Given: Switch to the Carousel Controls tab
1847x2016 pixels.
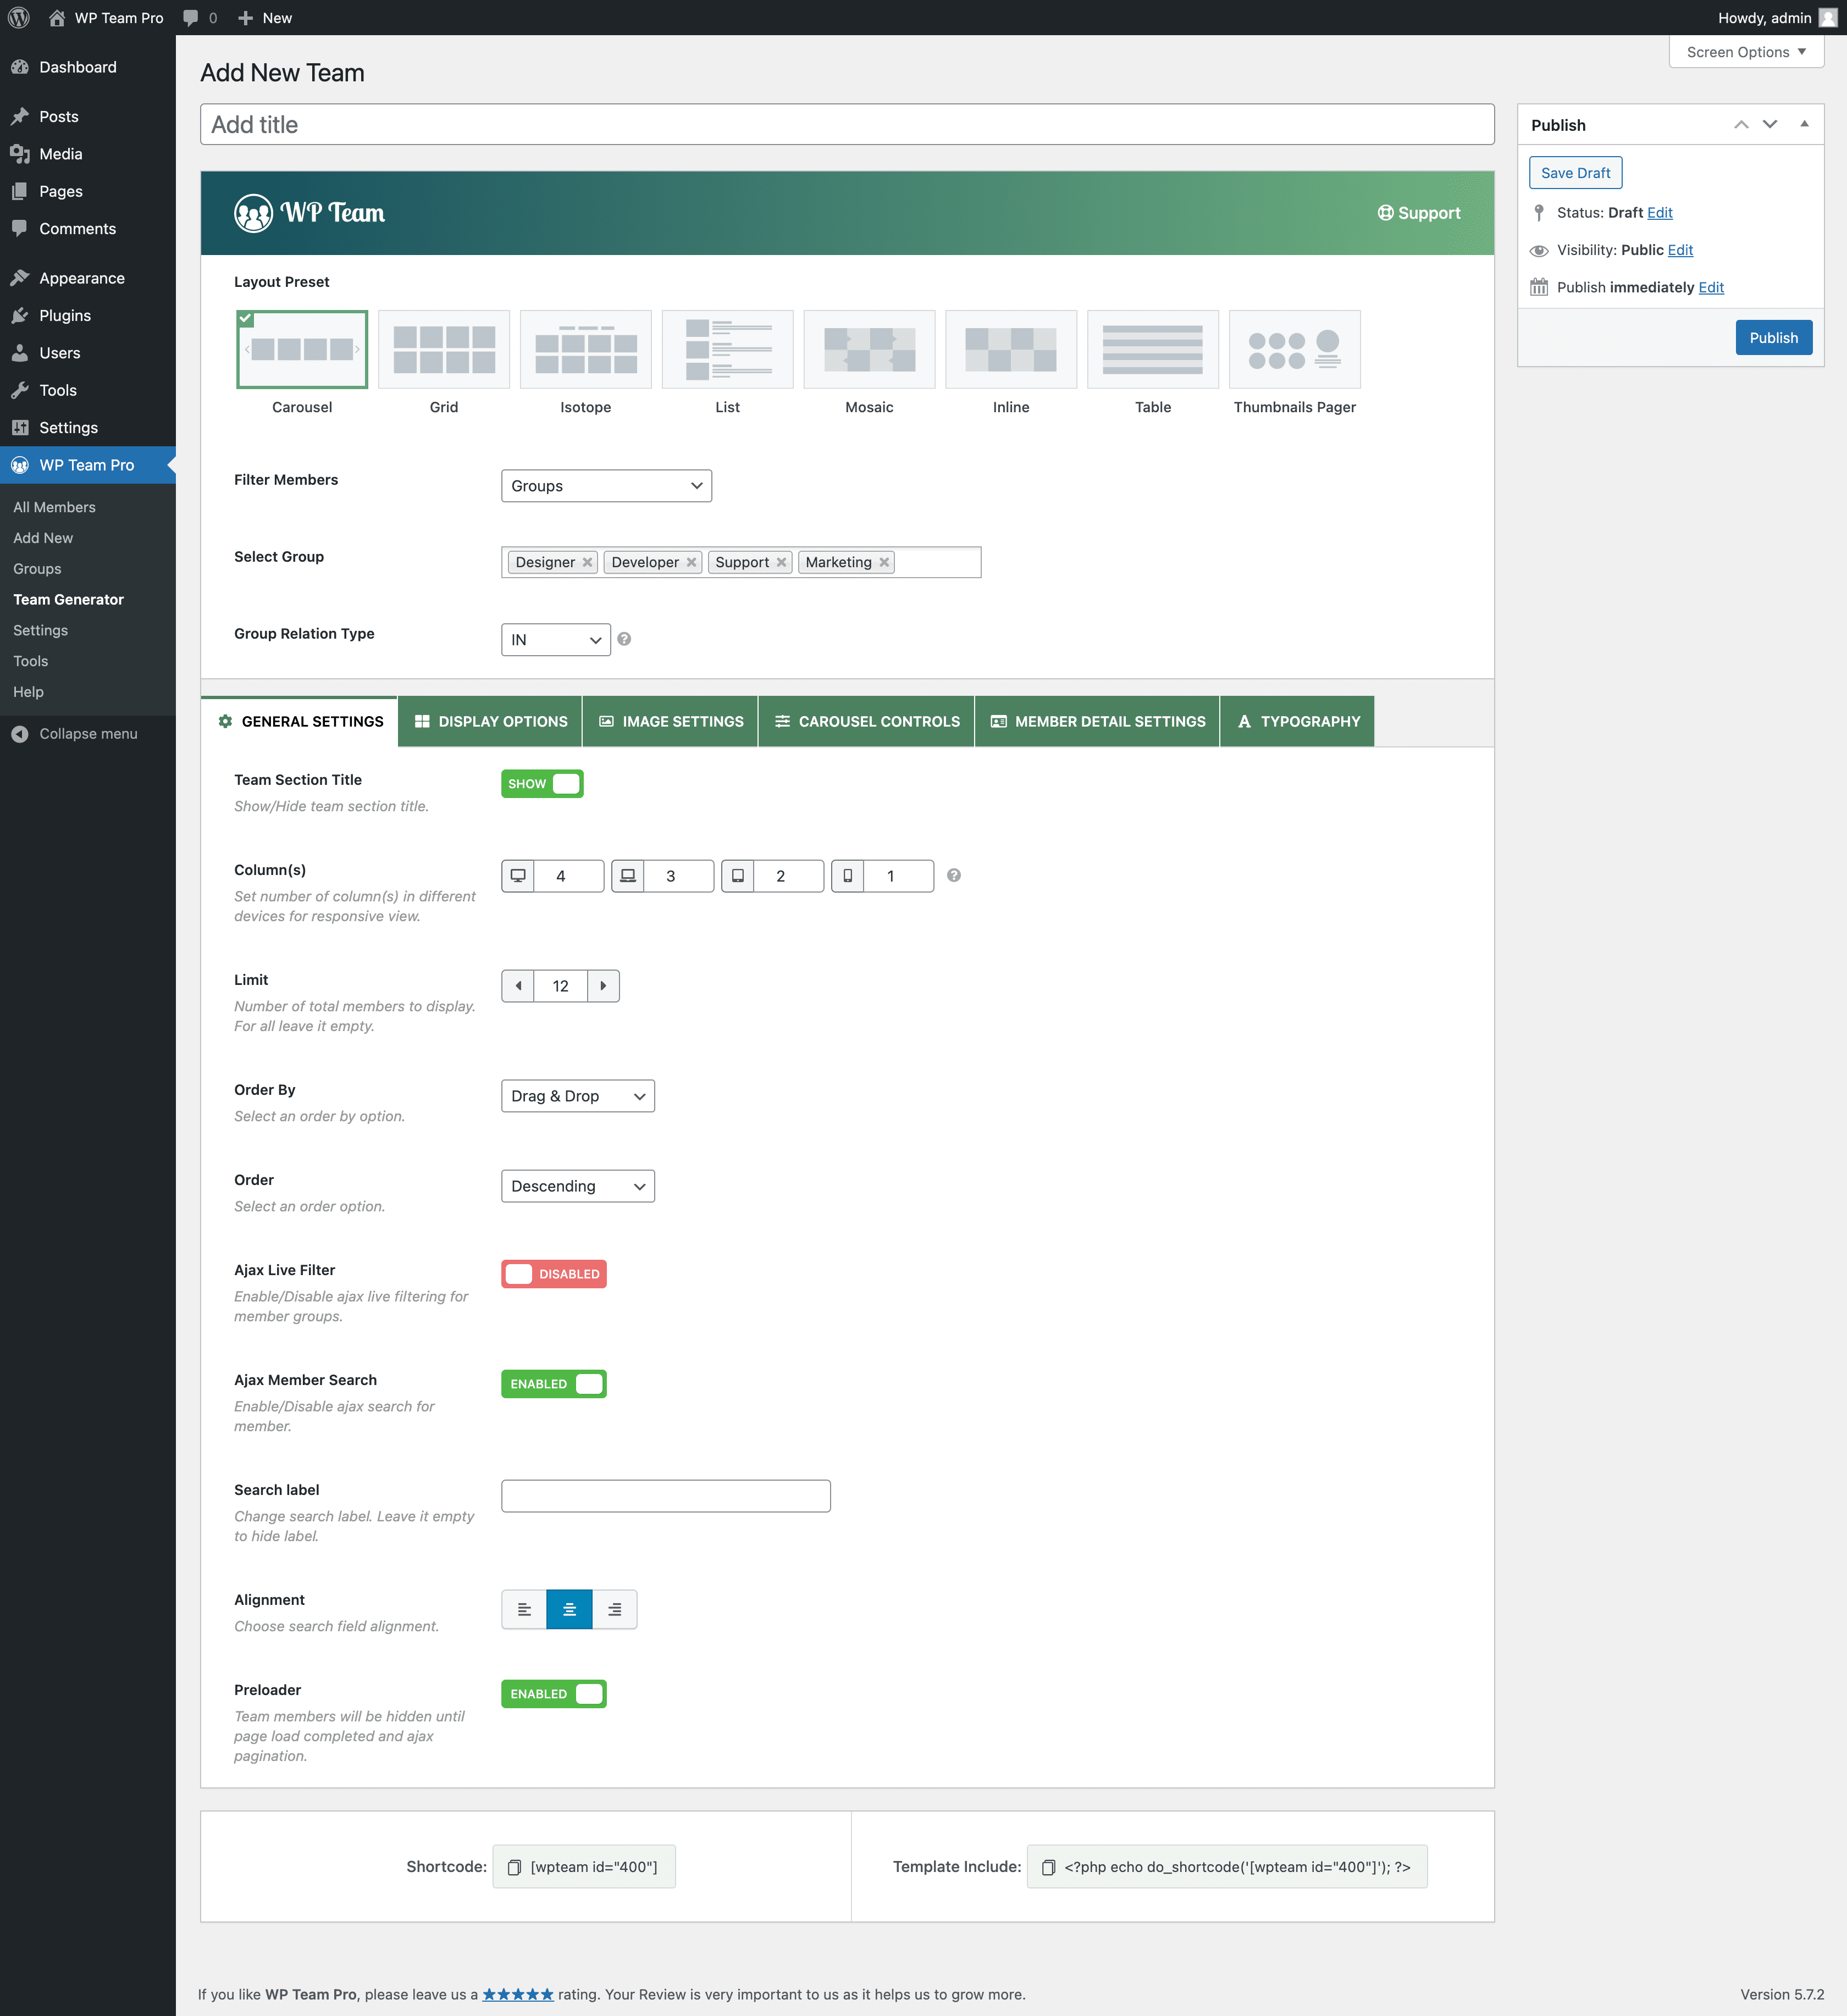Looking at the screenshot, I should click(866, 721).
